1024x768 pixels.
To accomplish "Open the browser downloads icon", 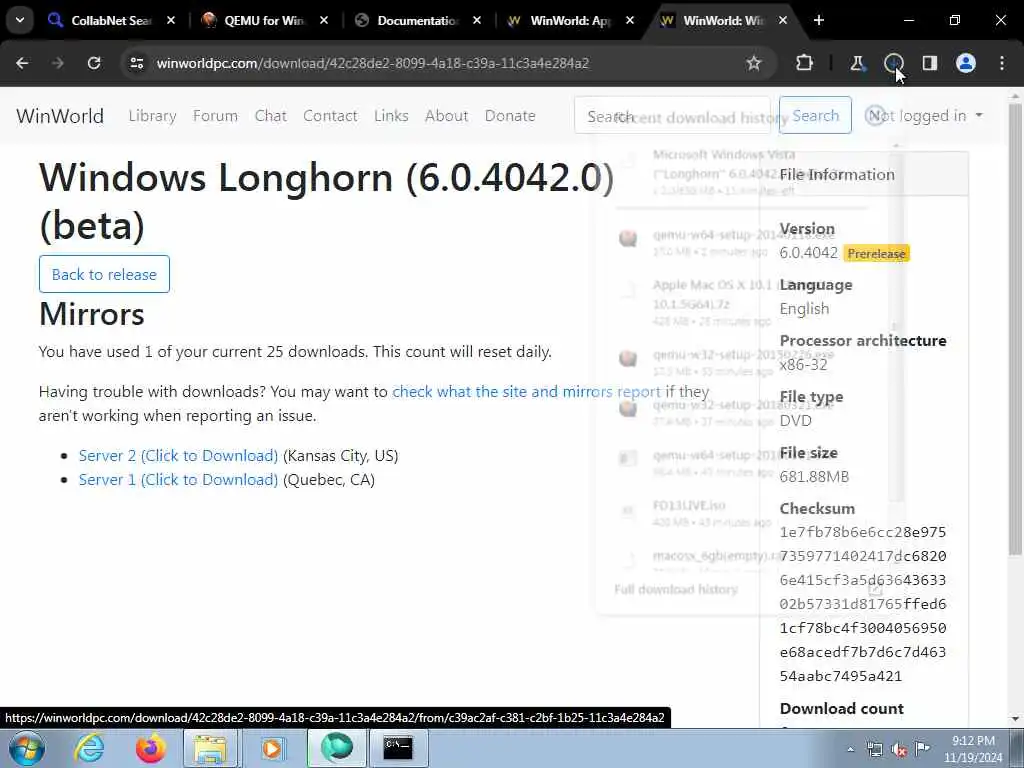I will click(x=893, y=63).
